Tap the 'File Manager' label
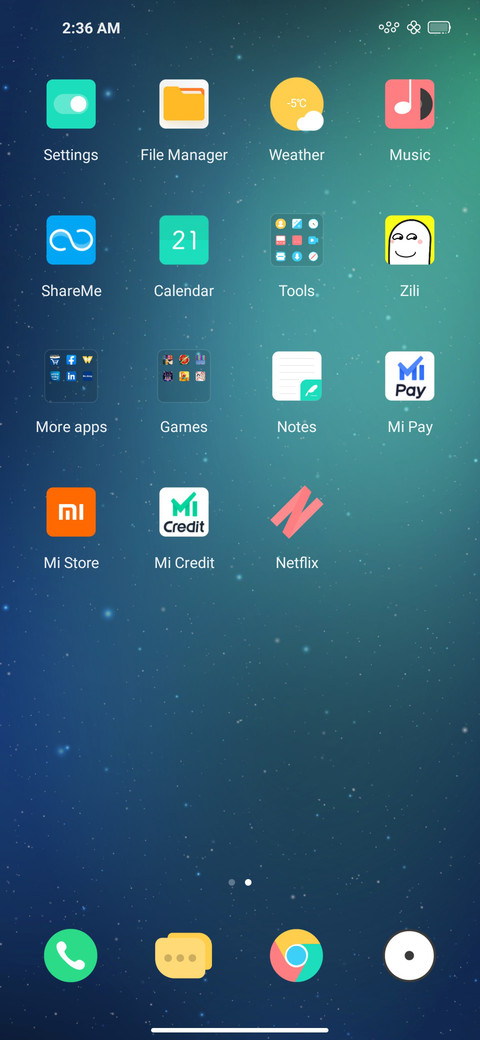Screen dimensions: 480x1040 point(184,155)
